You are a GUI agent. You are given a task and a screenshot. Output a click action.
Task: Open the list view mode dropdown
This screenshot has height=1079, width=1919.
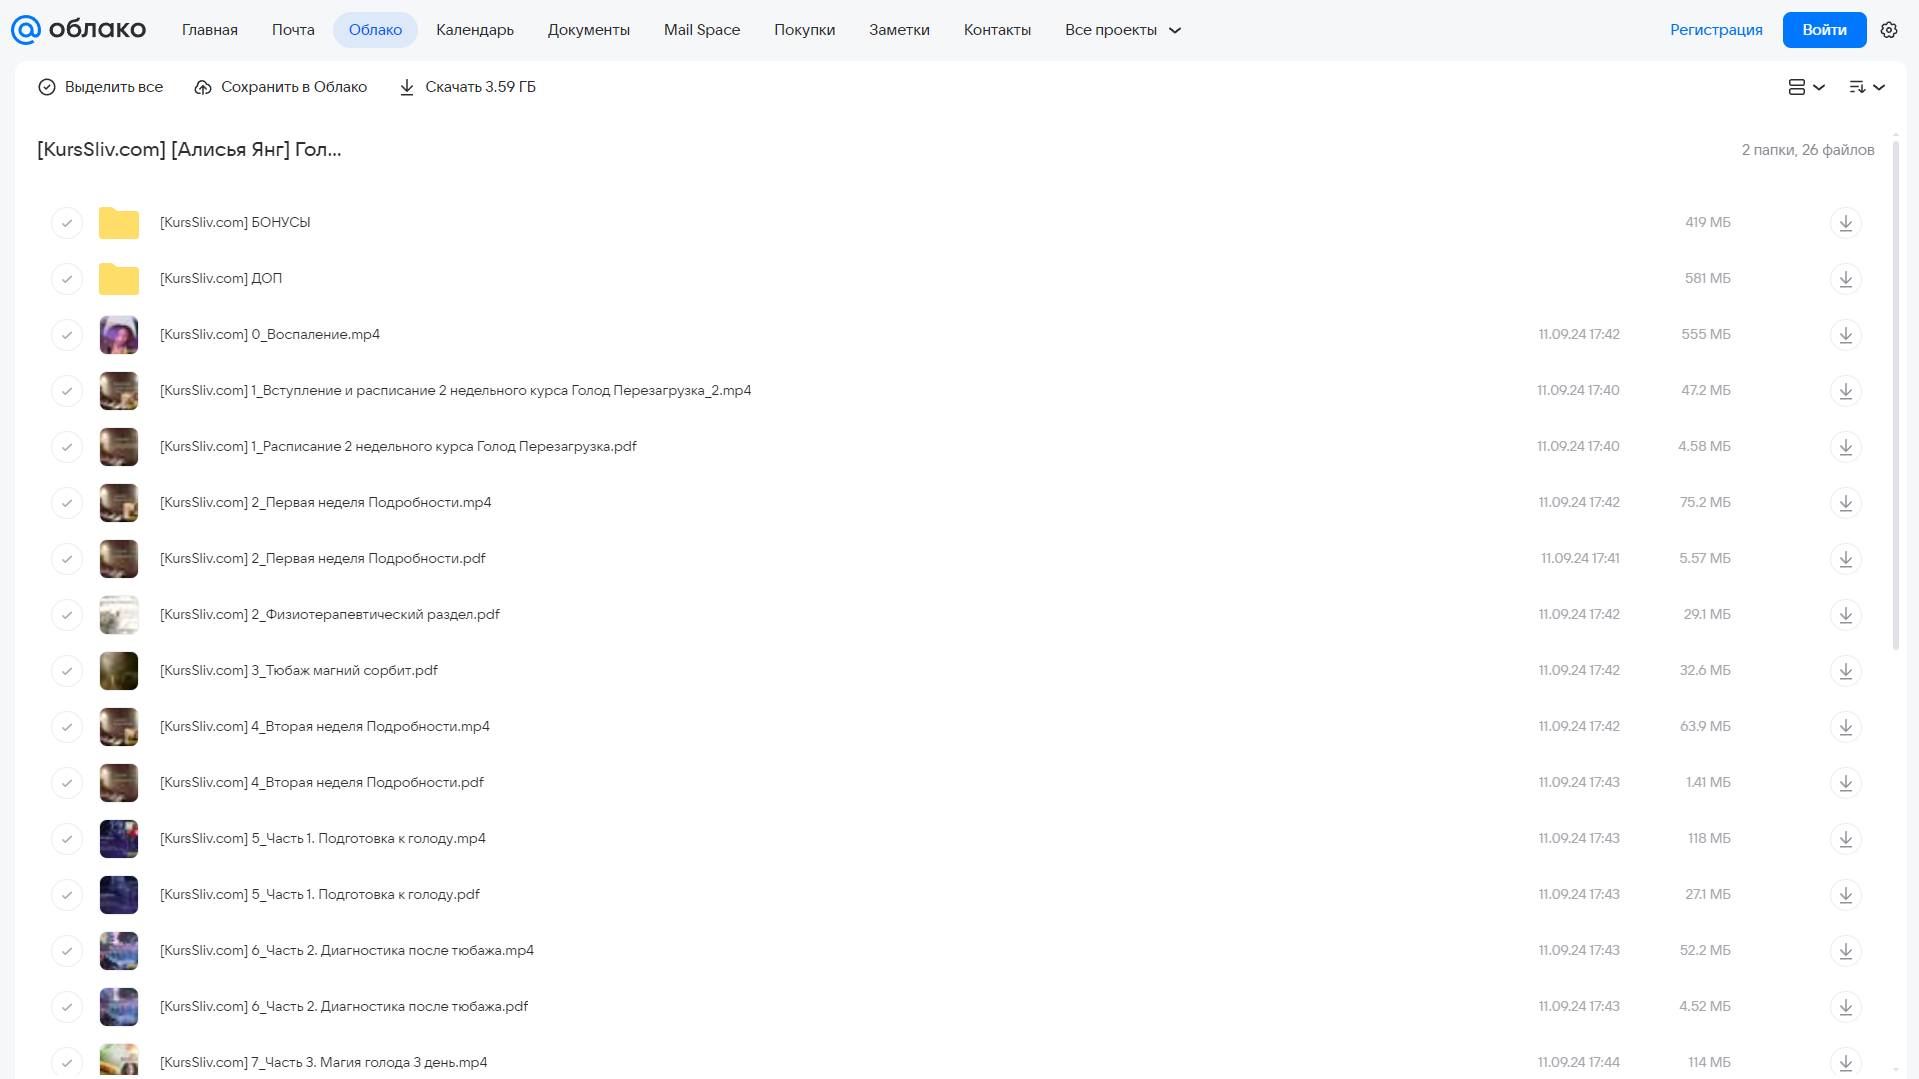[1806, 87]
